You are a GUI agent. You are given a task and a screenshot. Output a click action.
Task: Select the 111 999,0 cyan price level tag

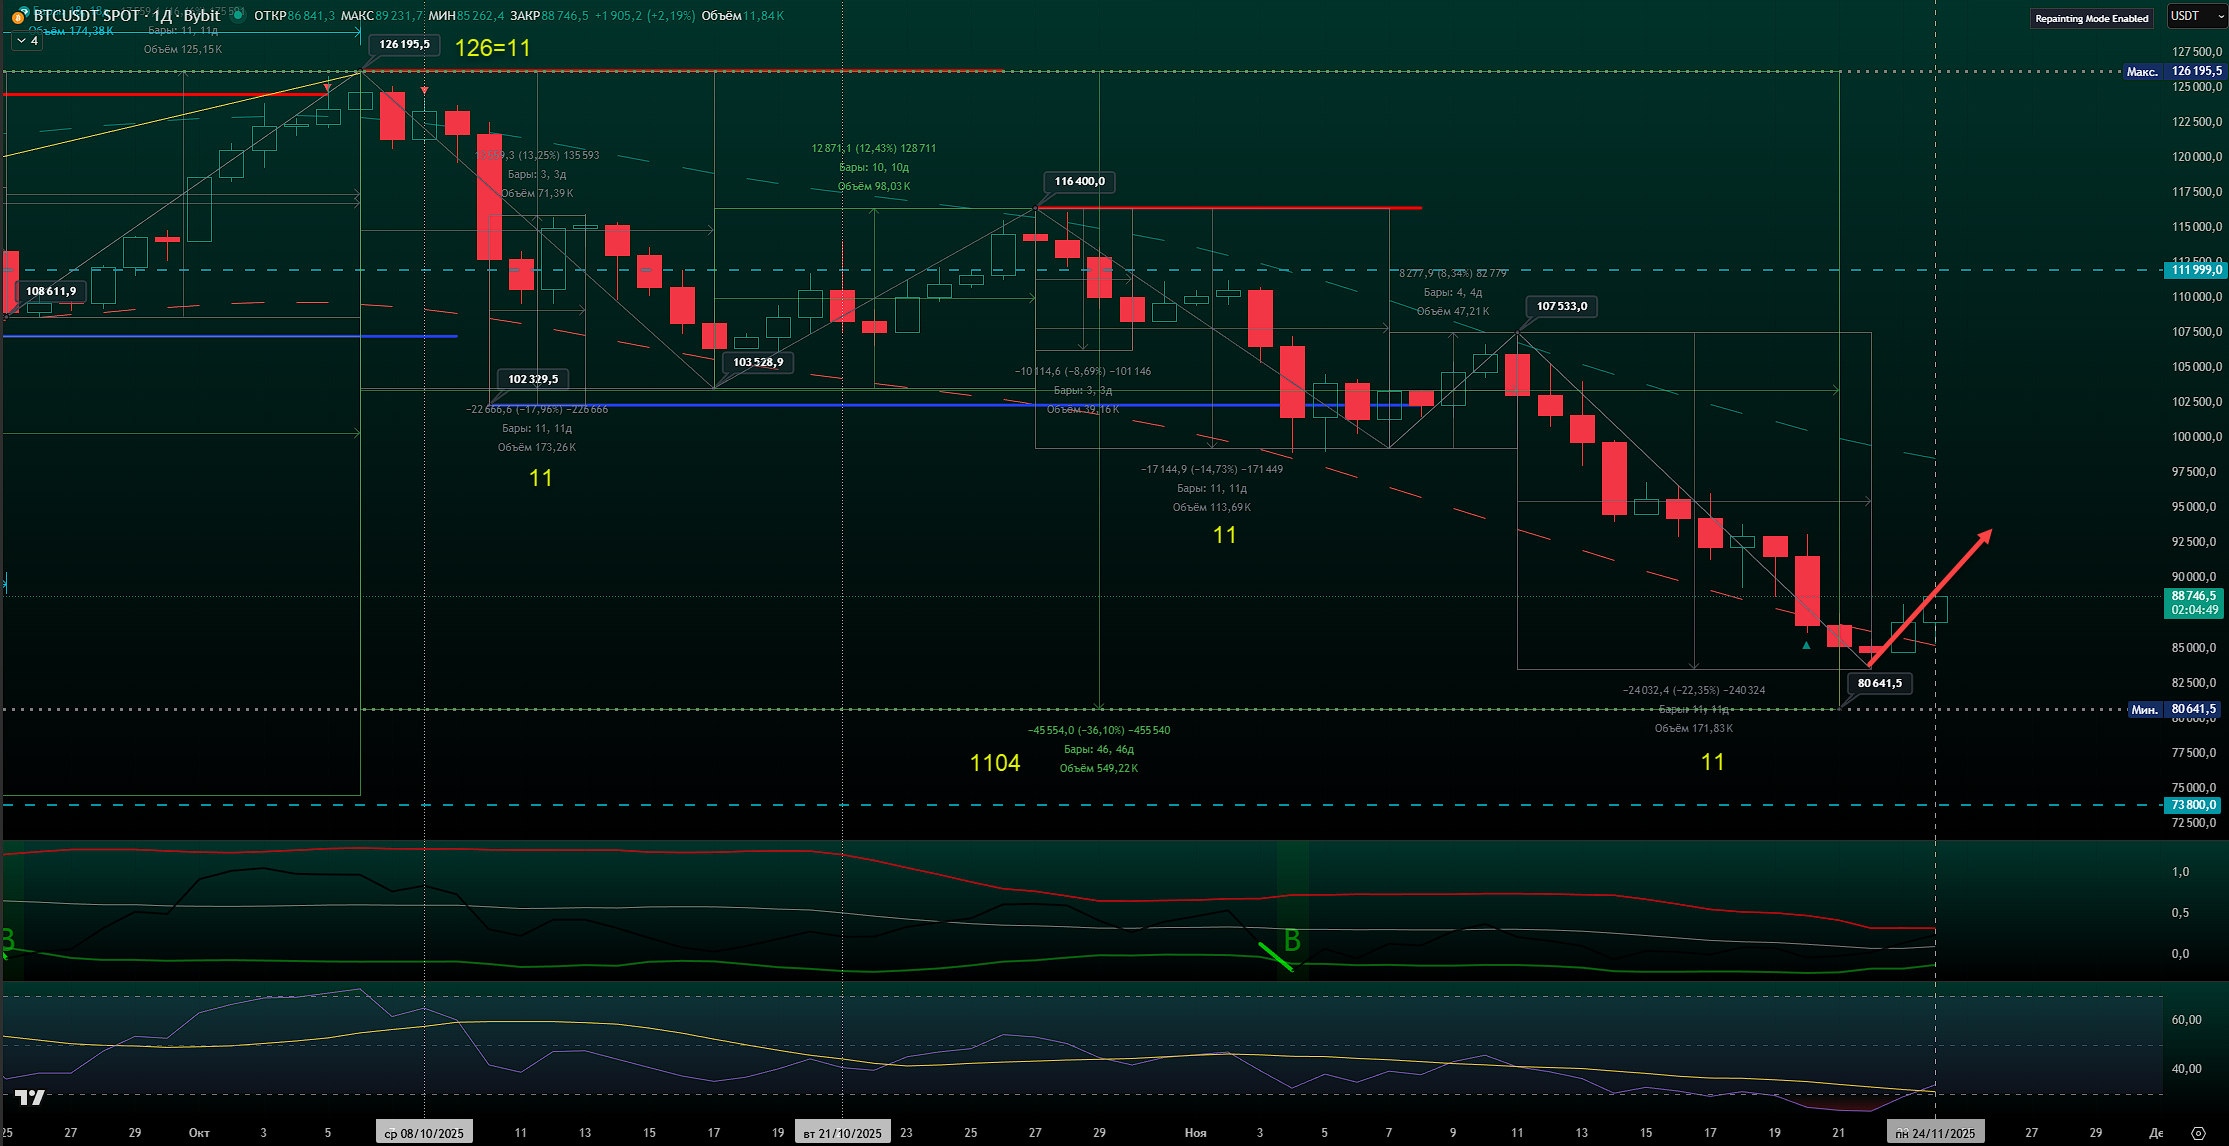[2194, 270]
